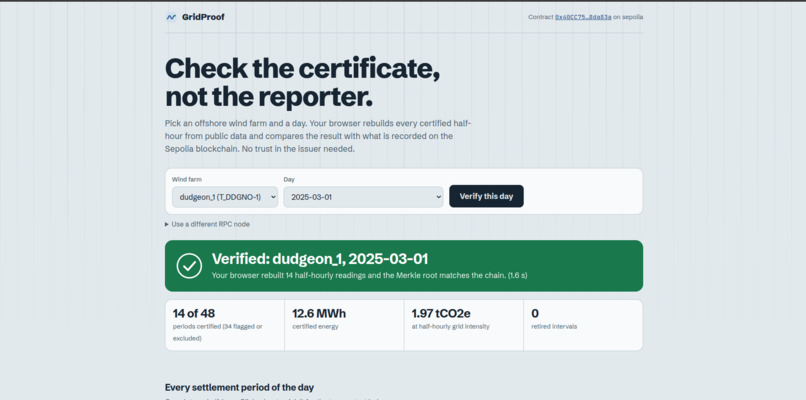Click the Every settlement period of the day heading

[239, 387]
